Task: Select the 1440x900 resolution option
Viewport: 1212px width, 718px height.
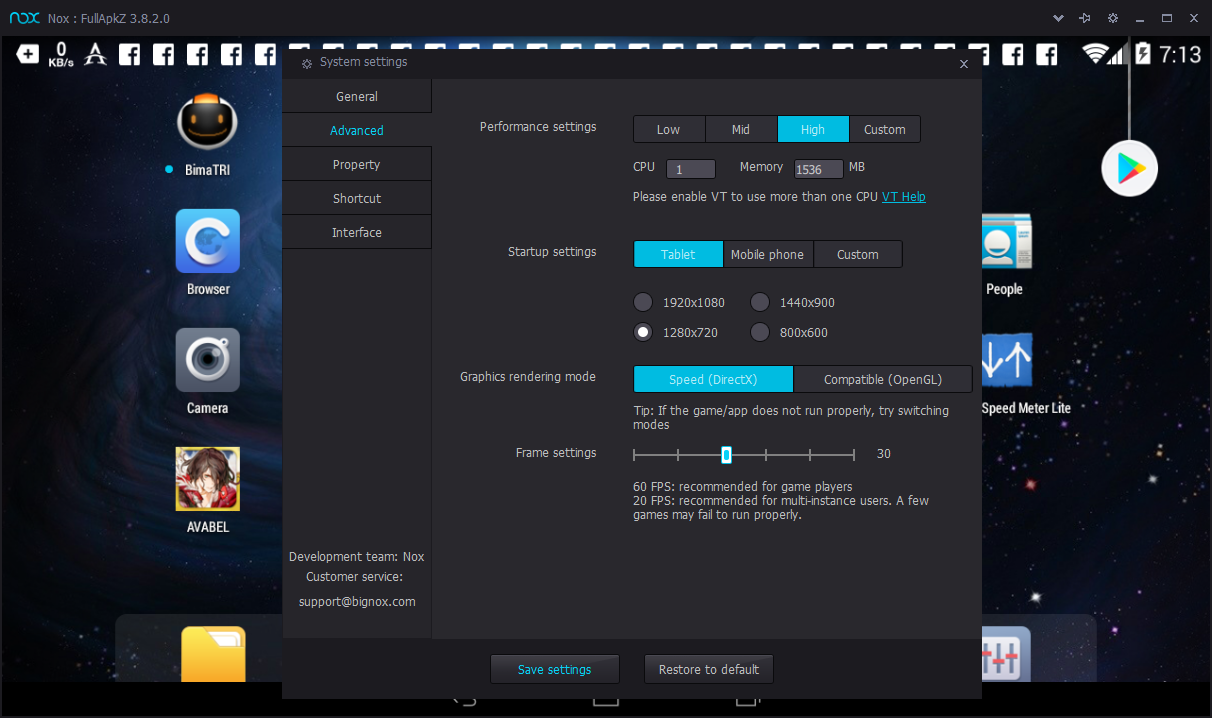Action: pos(760,302)
